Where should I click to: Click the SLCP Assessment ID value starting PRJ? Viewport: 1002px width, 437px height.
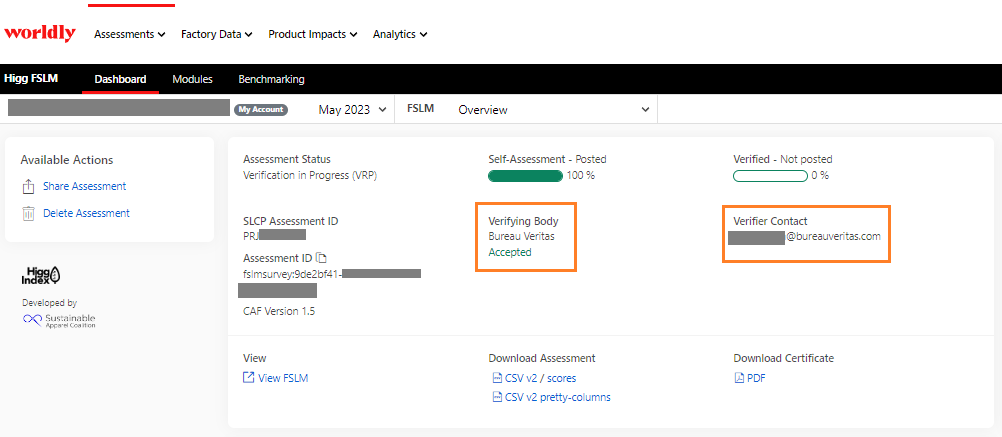275,236
